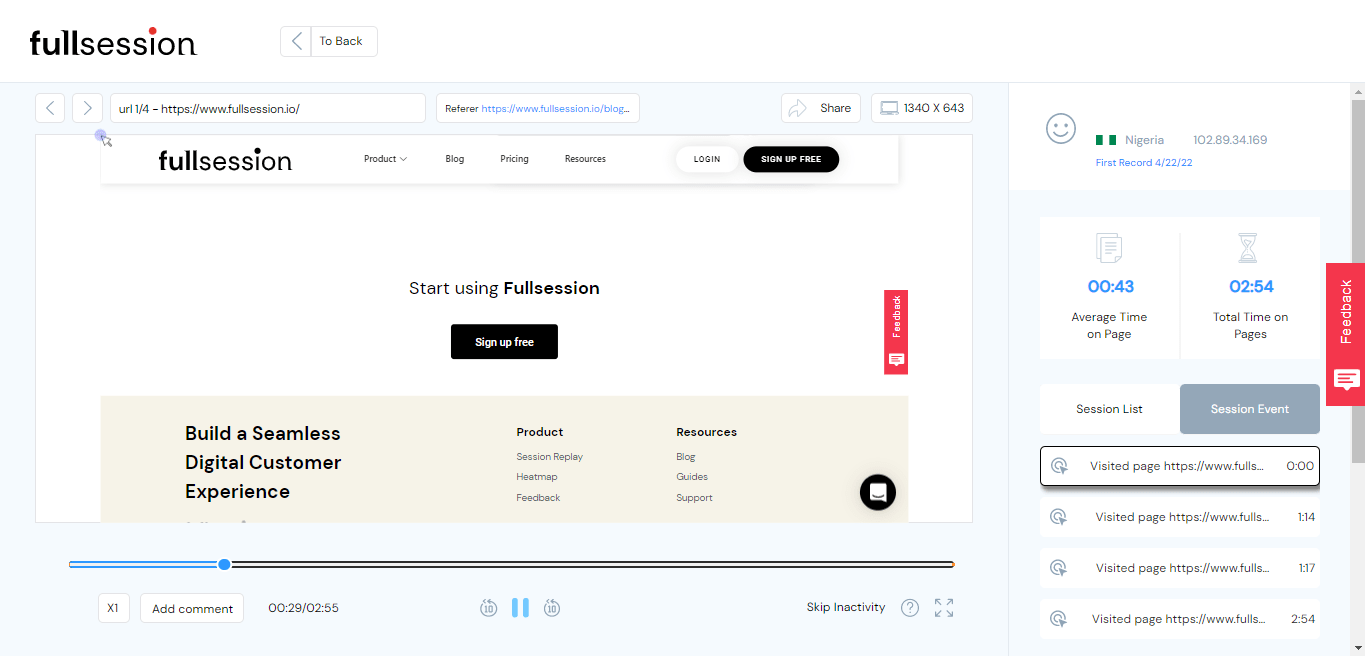Image resolution: width=1365 pixels, height=656 pixels.
Task: Click the smiley face user icon
Action: tap(1061, 128)
